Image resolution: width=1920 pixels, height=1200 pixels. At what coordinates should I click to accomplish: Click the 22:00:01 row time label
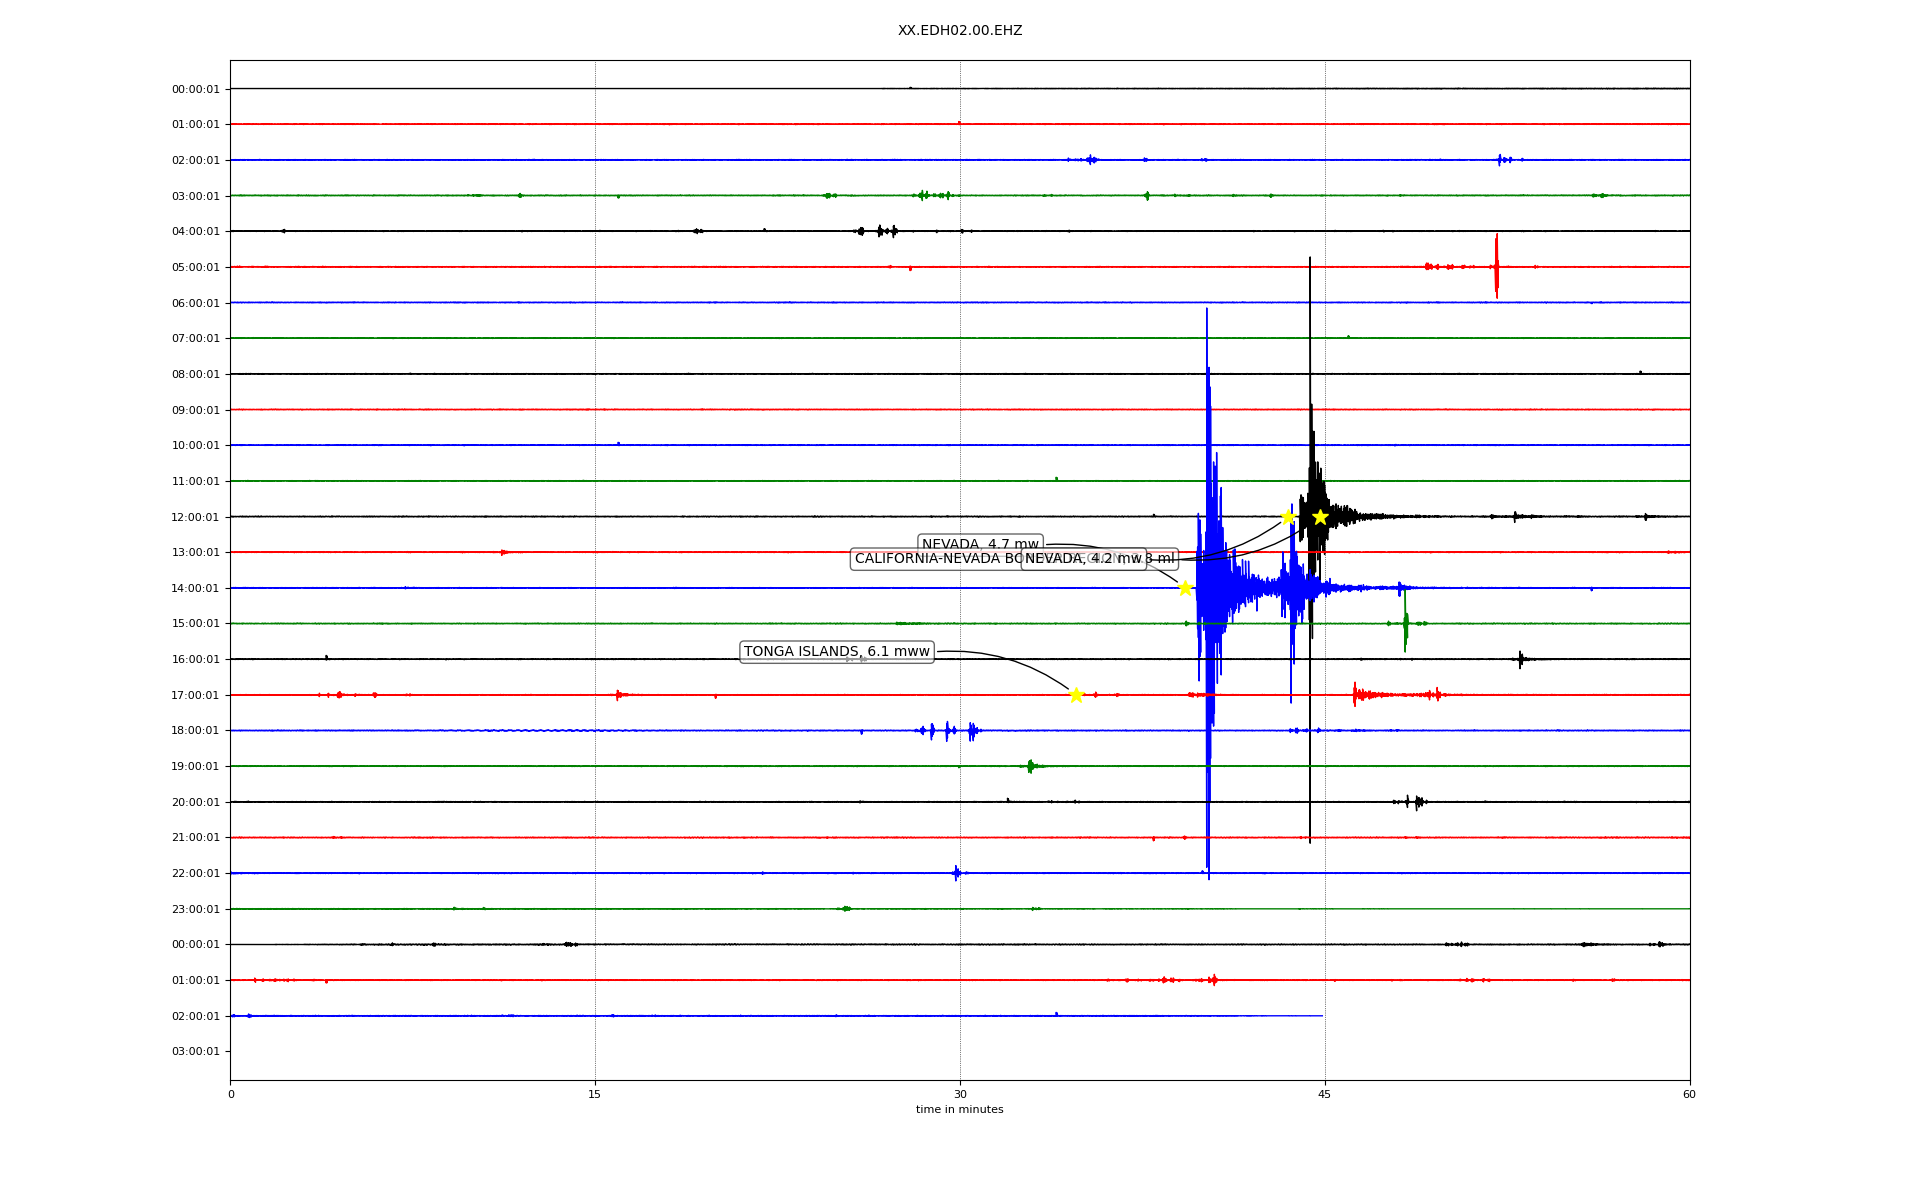[x=195, y=873]
